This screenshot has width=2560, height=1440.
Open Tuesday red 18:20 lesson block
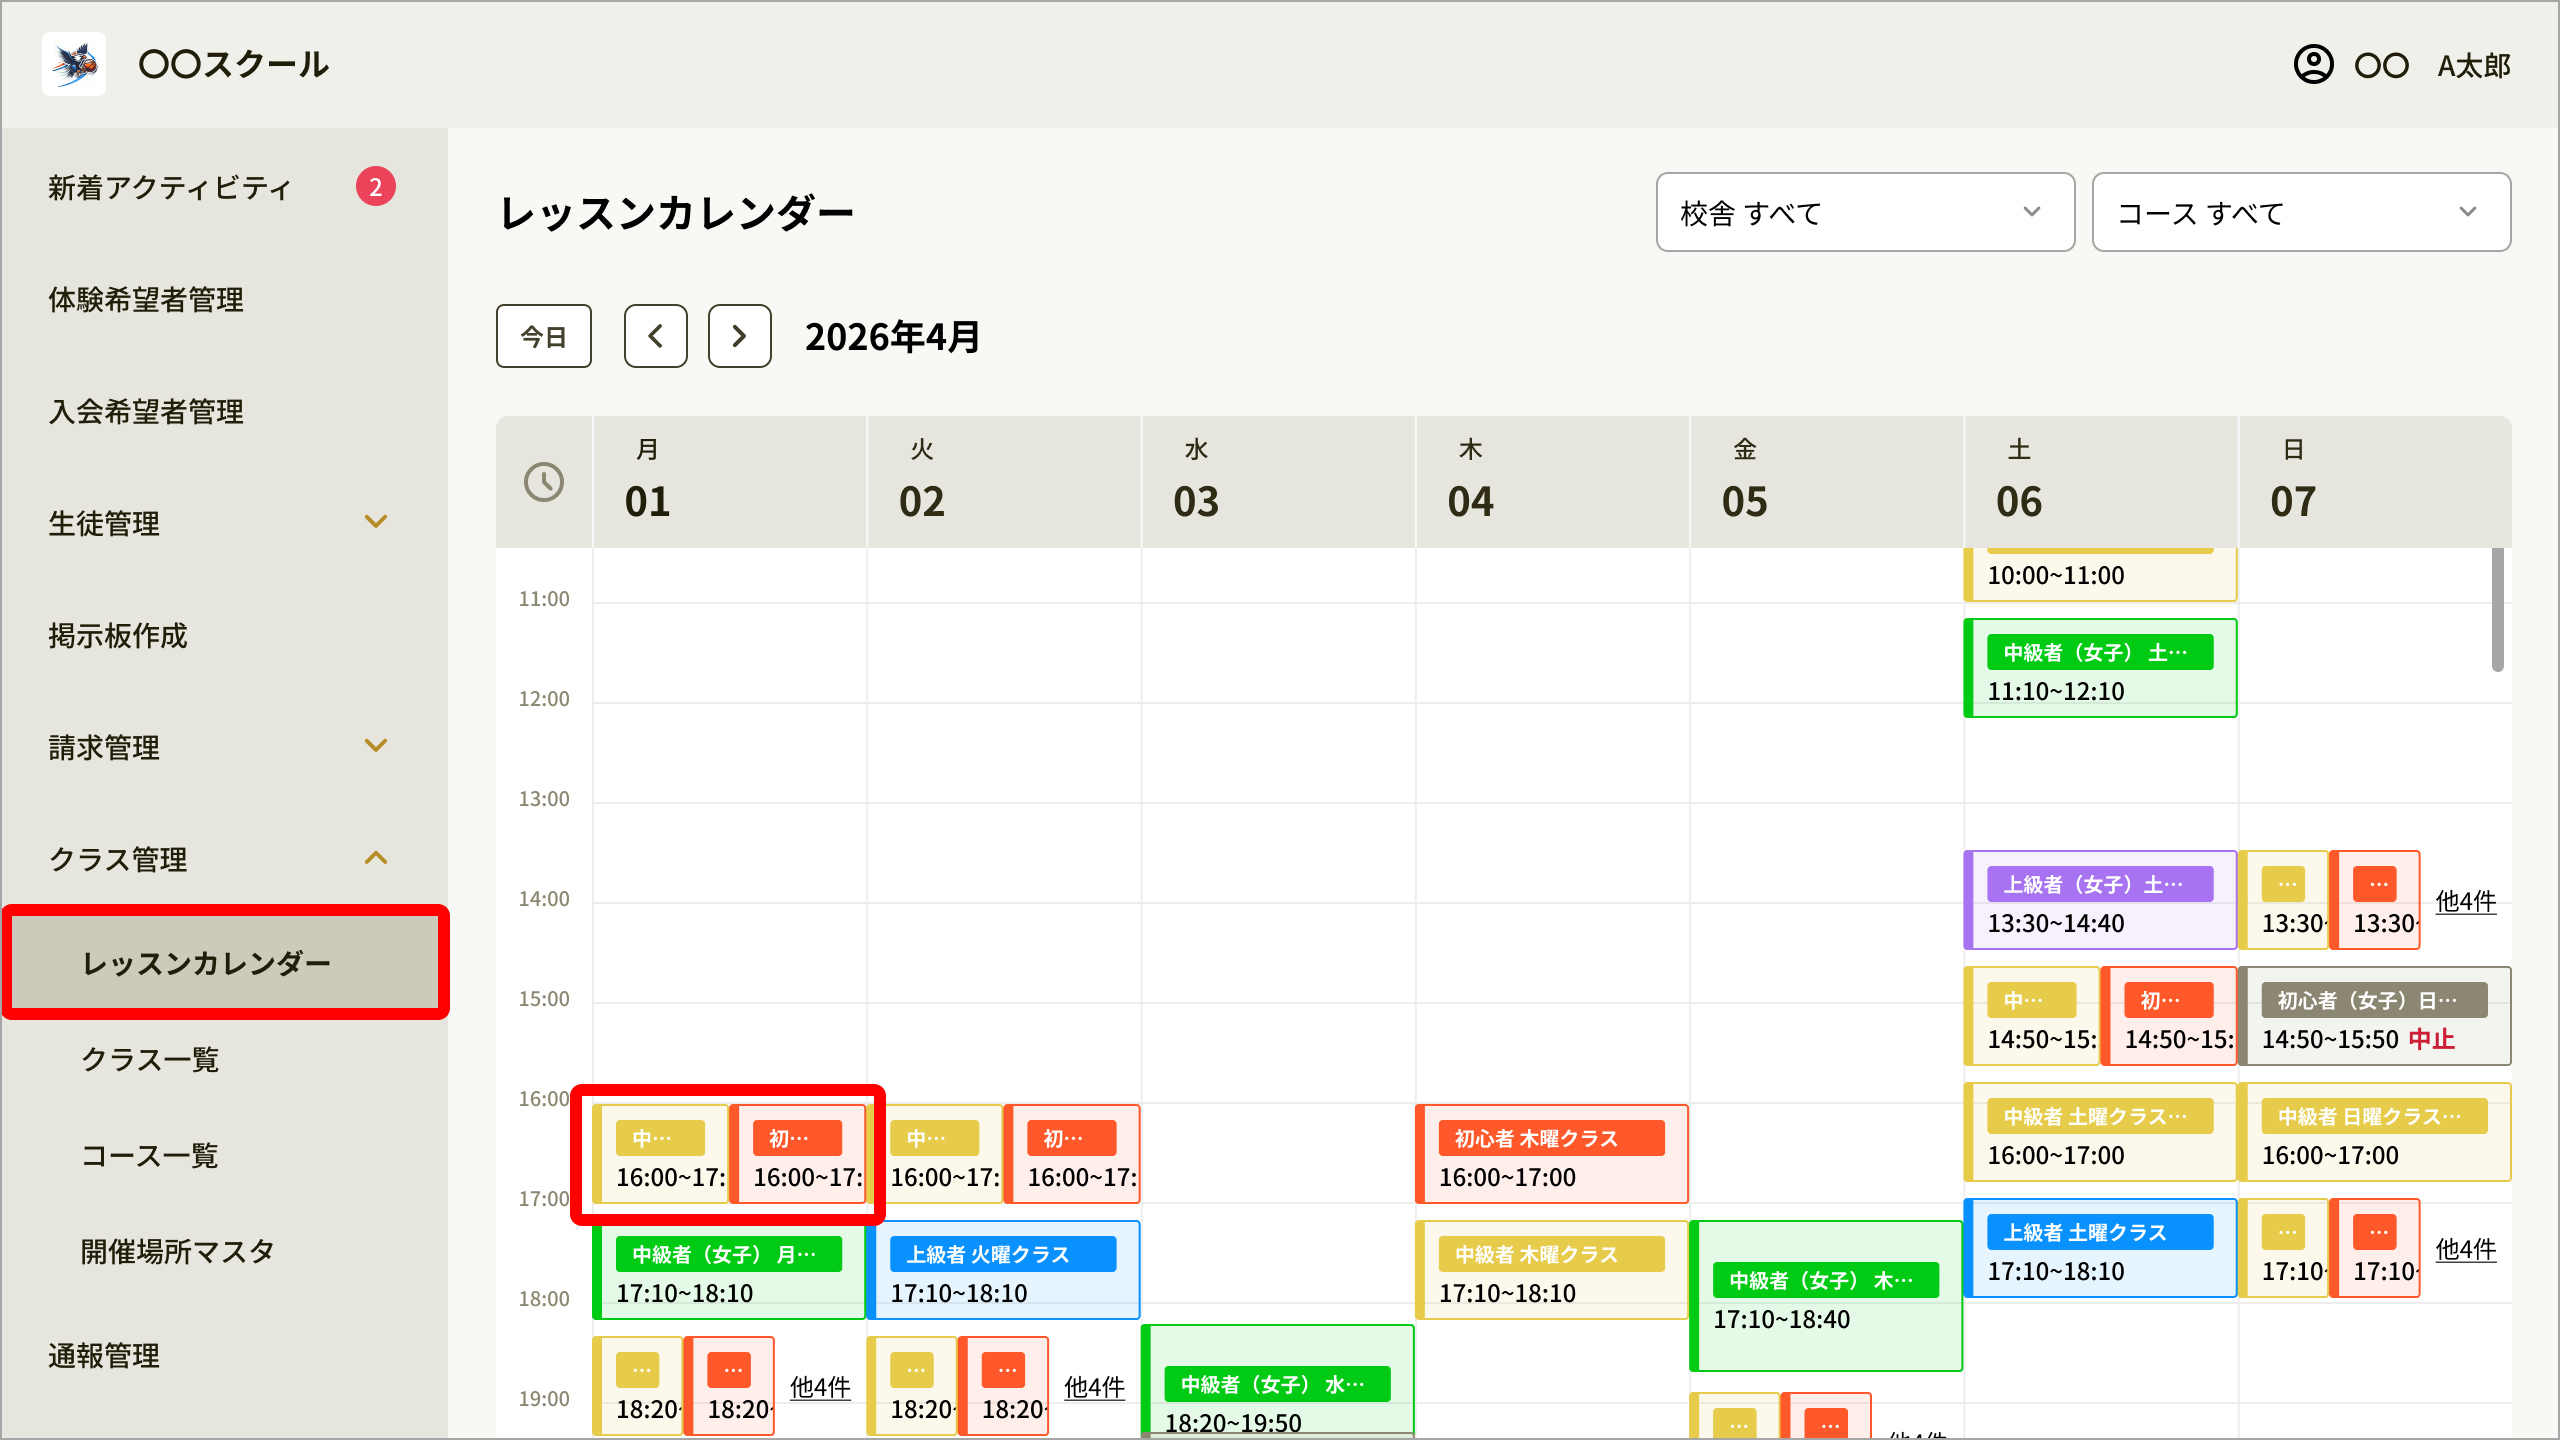click(x=1003, y=1386)
